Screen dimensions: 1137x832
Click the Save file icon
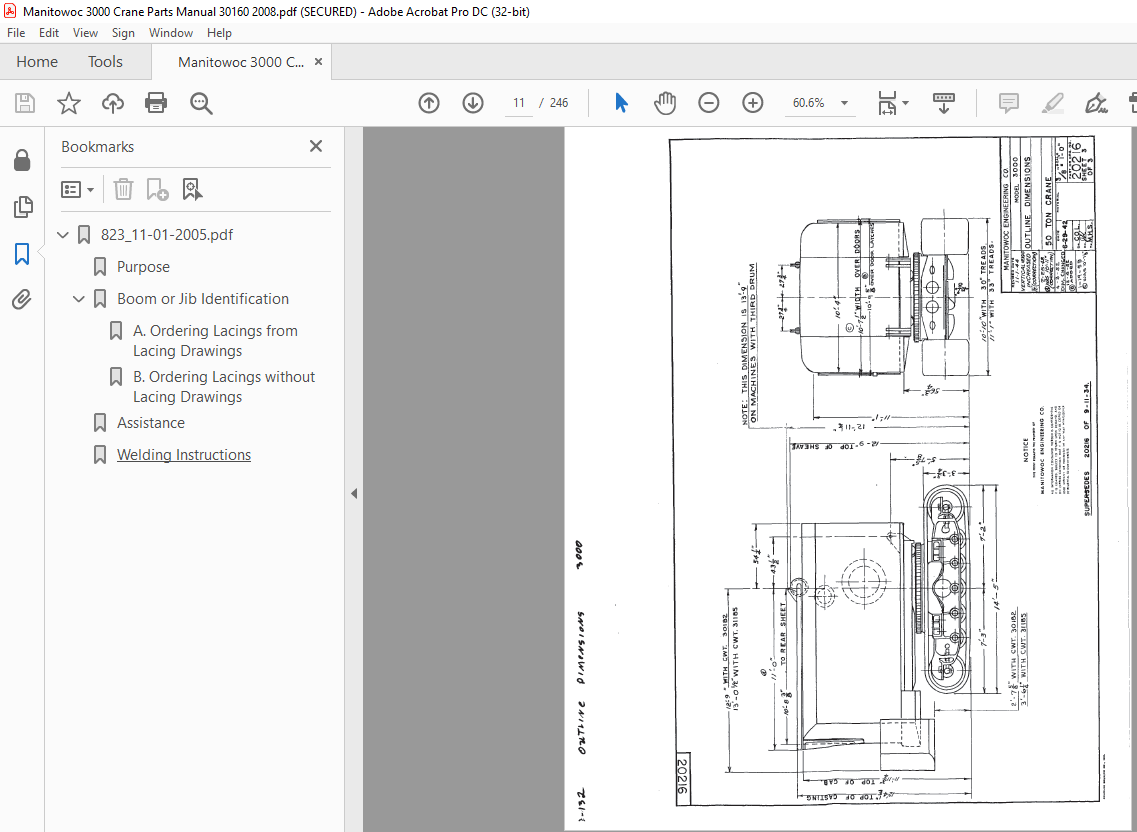[x=25, y=103]
